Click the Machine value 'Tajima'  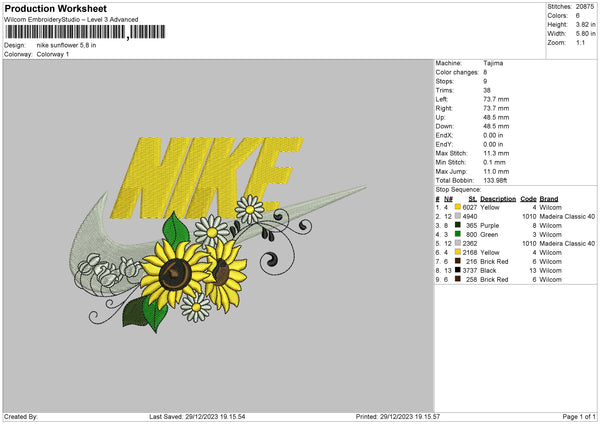pos(493,63)
